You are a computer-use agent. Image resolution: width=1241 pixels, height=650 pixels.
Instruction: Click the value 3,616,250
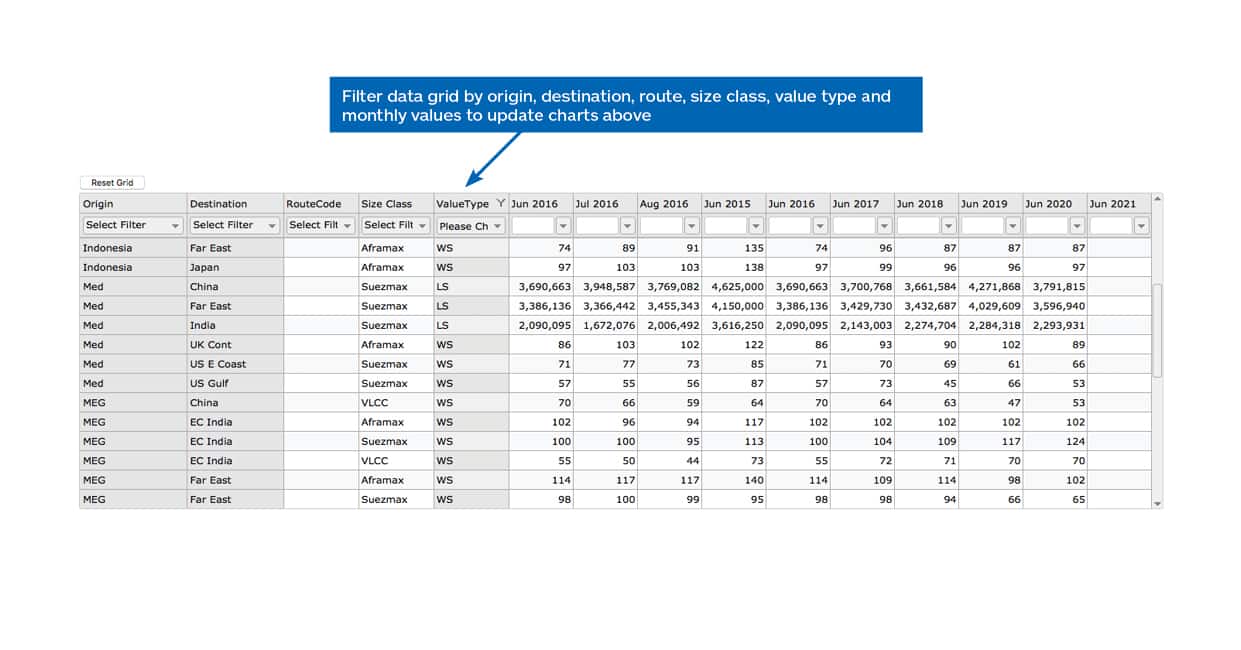(737, 325)
